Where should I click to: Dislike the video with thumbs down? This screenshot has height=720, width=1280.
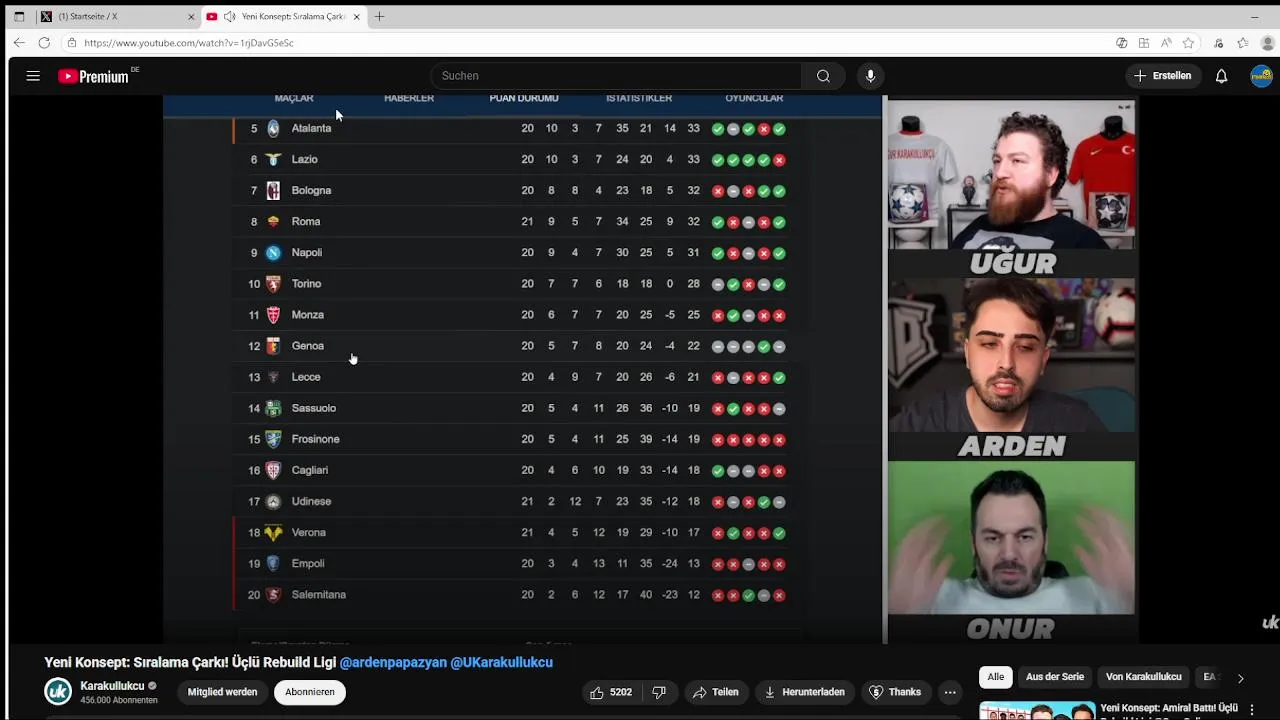tap(659, 692)
